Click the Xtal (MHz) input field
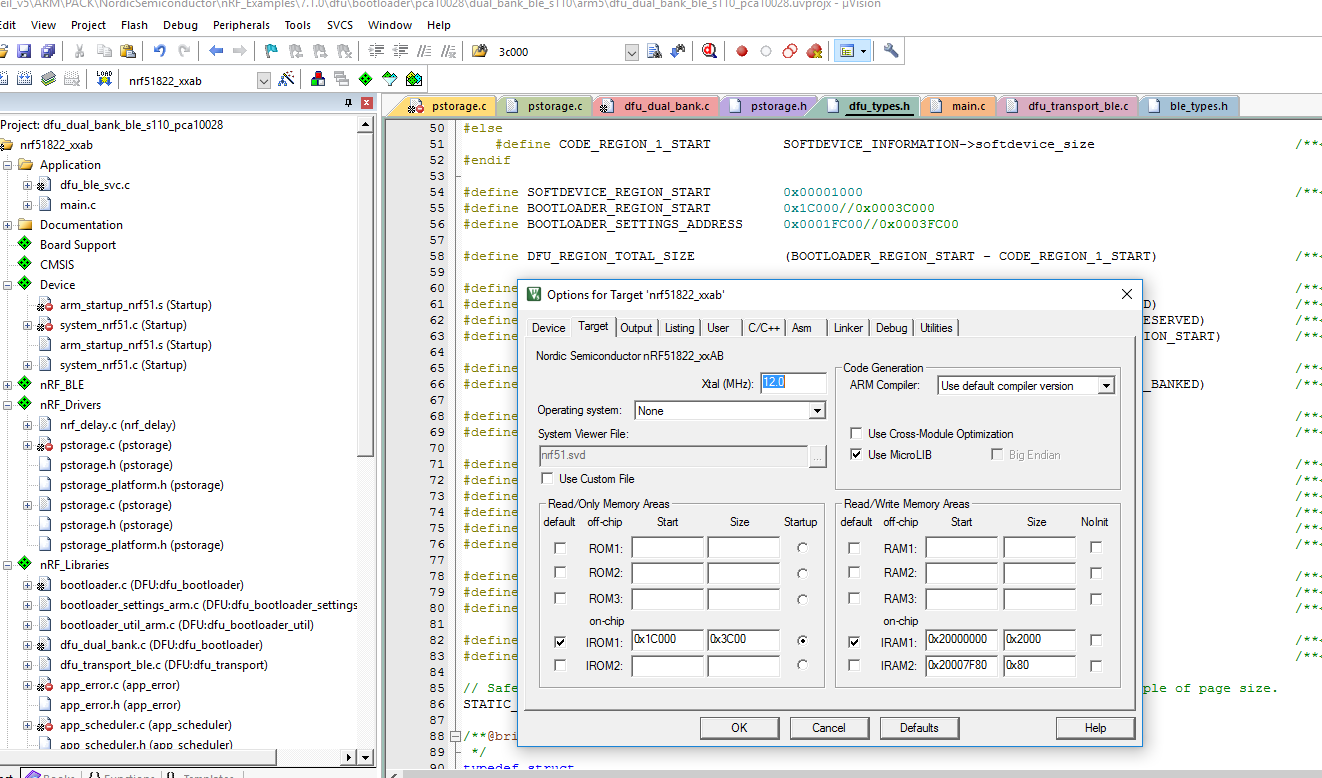Viewport: 1322px width, 778px height. pyautogui.click(x=793, y=382)
